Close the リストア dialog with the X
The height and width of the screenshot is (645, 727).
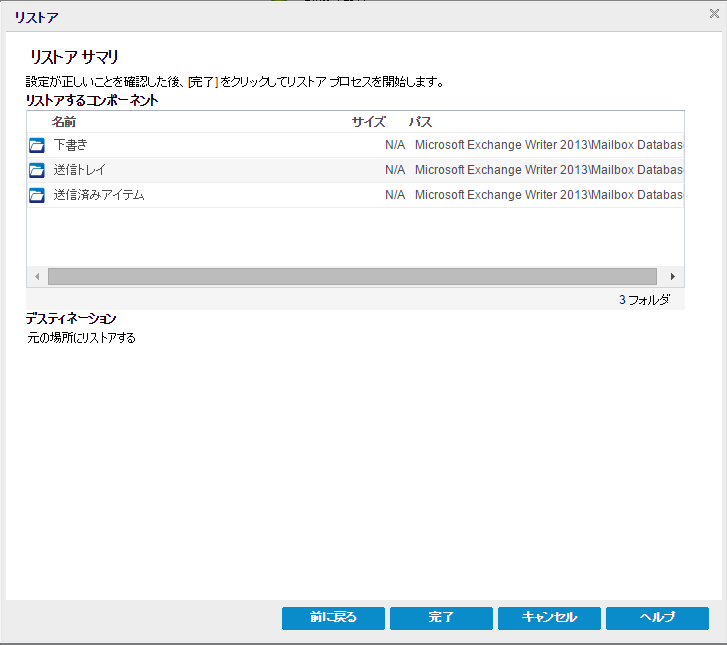coord(714,14)
